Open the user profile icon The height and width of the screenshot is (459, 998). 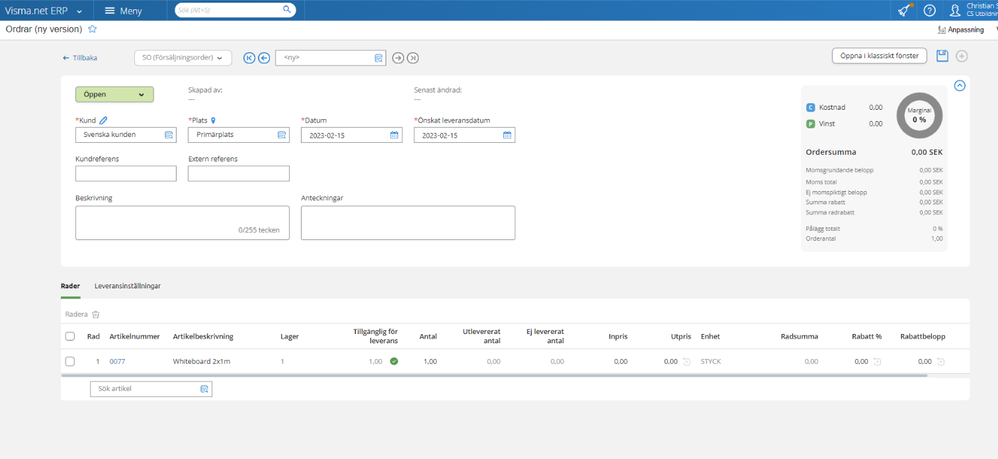pos(954,10)
